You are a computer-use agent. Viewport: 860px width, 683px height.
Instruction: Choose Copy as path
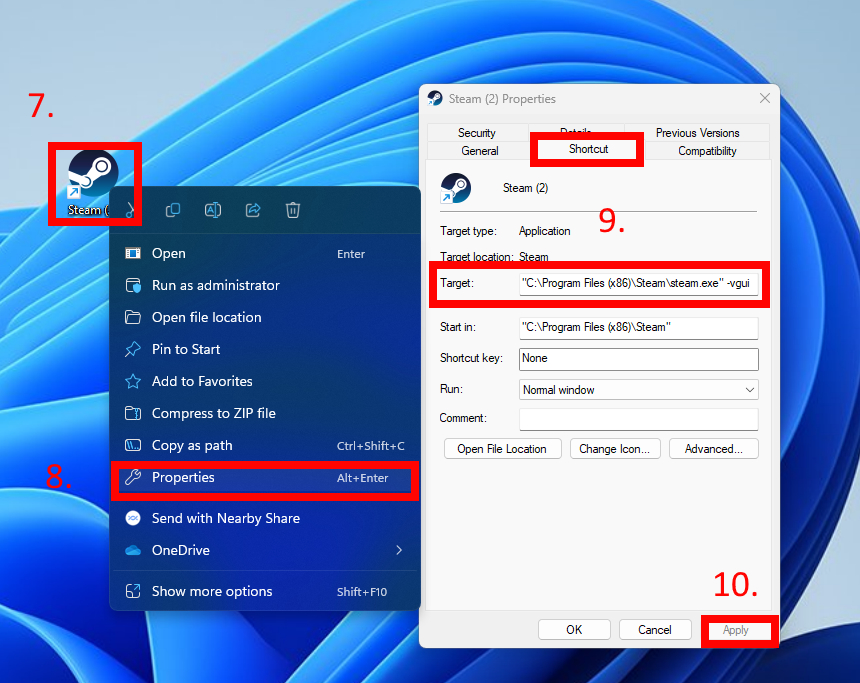pyautogui.click(x=265, y=445)
